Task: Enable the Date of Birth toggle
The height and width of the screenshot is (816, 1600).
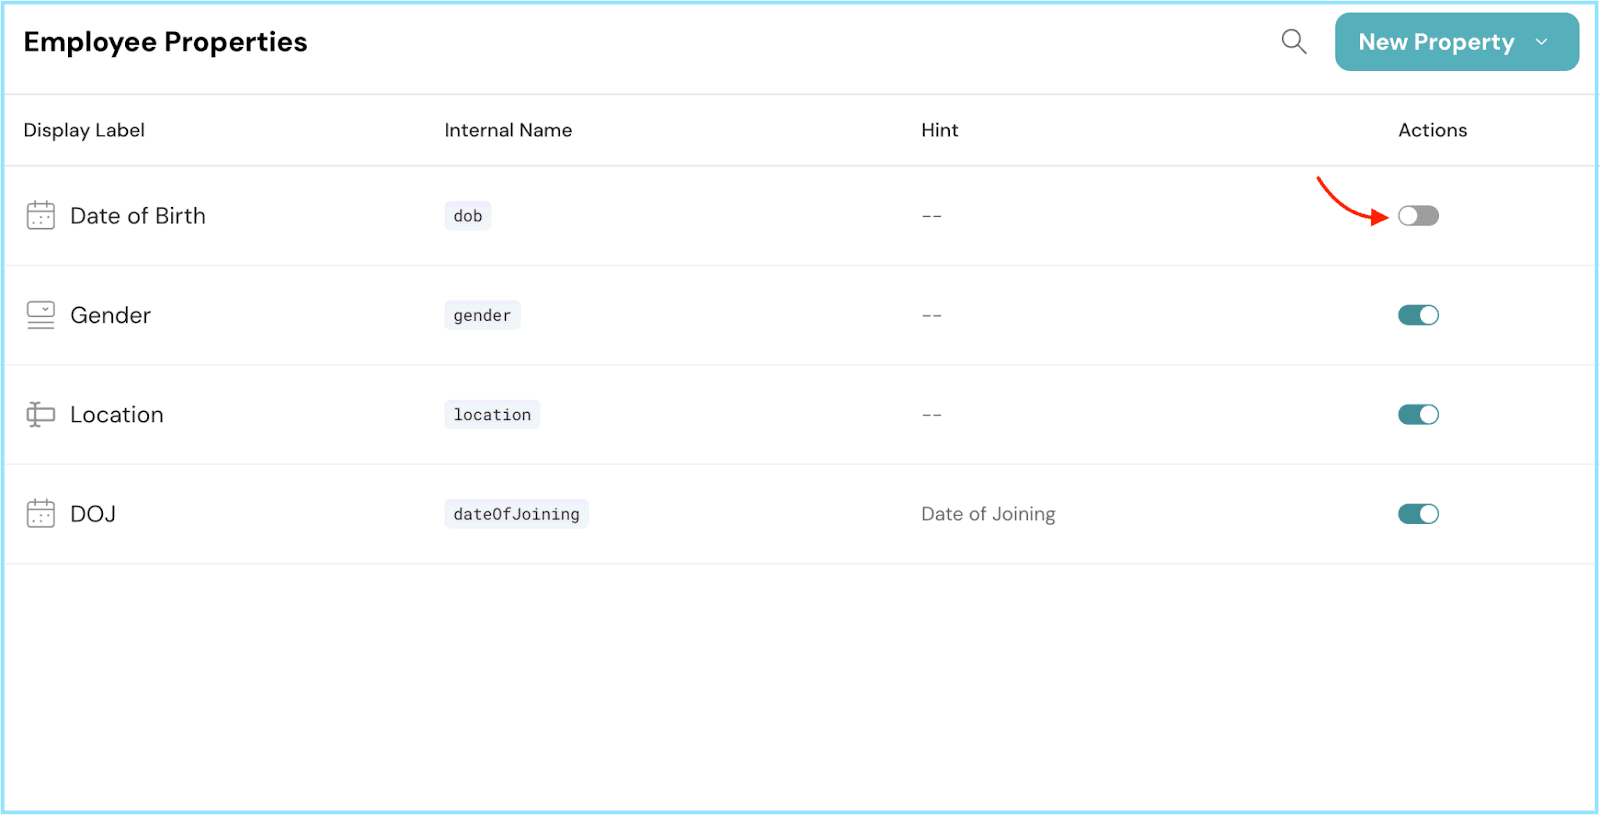Action: [1417, 216]
